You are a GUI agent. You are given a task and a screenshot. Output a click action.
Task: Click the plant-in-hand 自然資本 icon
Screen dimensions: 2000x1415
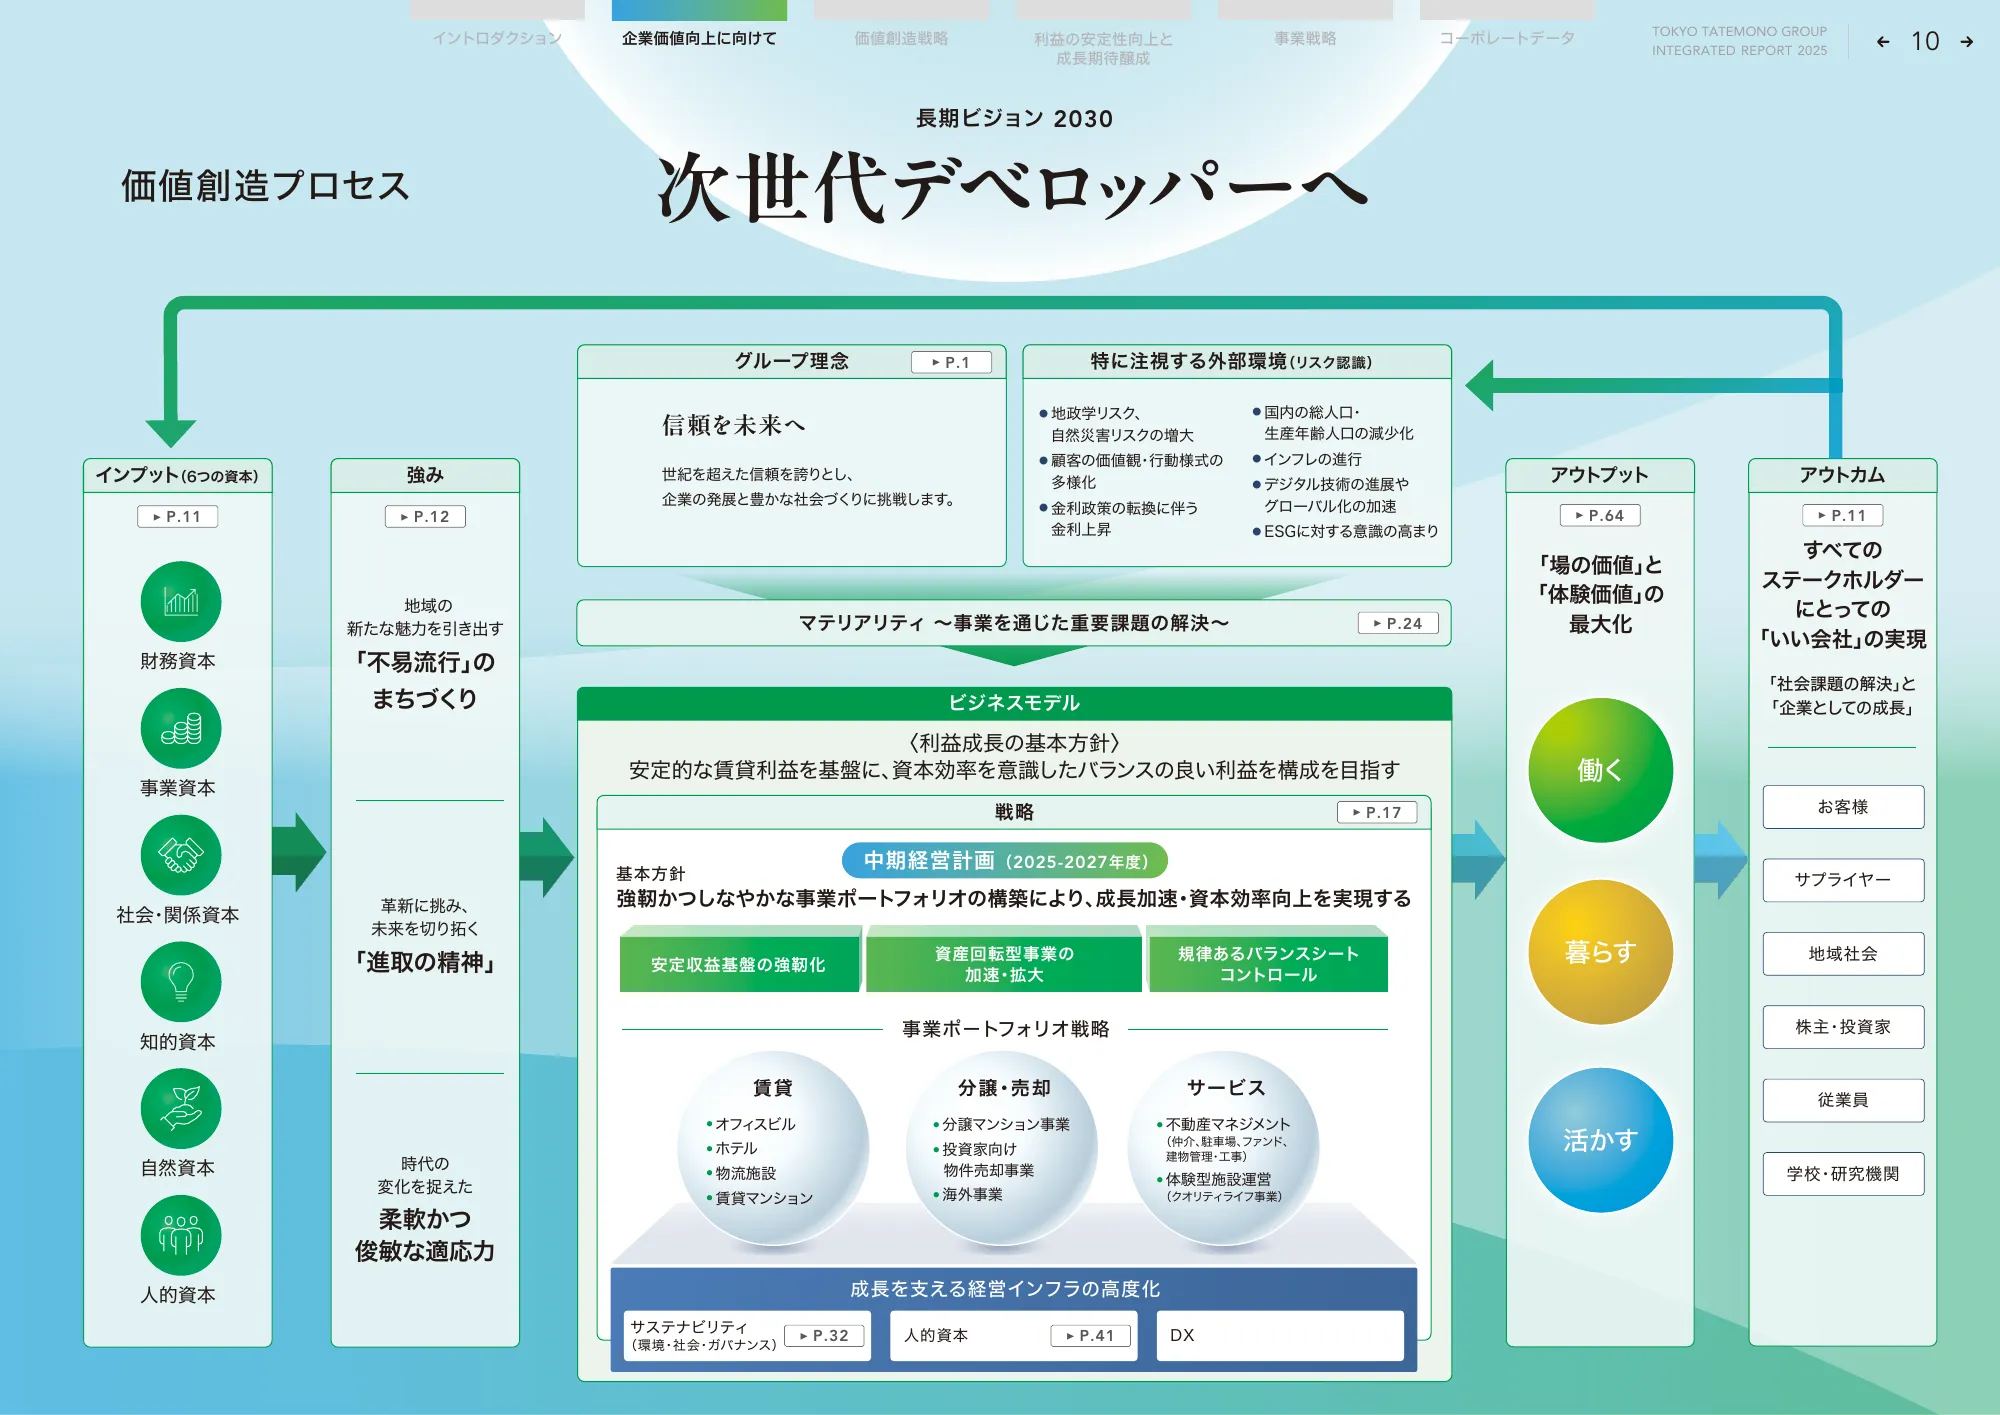click(180, 1109)
